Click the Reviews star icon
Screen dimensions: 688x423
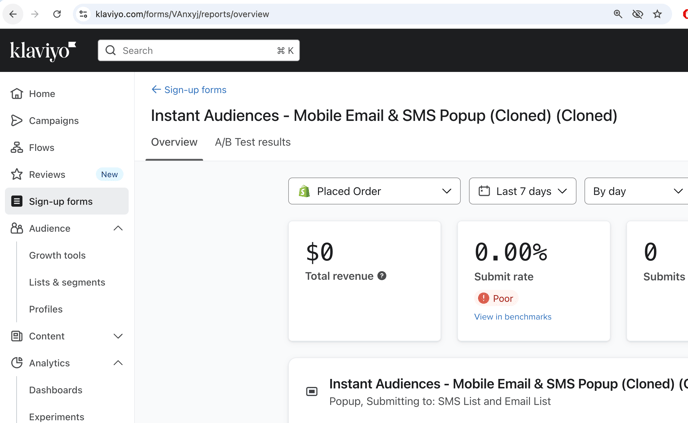click(x=17, y=174)
